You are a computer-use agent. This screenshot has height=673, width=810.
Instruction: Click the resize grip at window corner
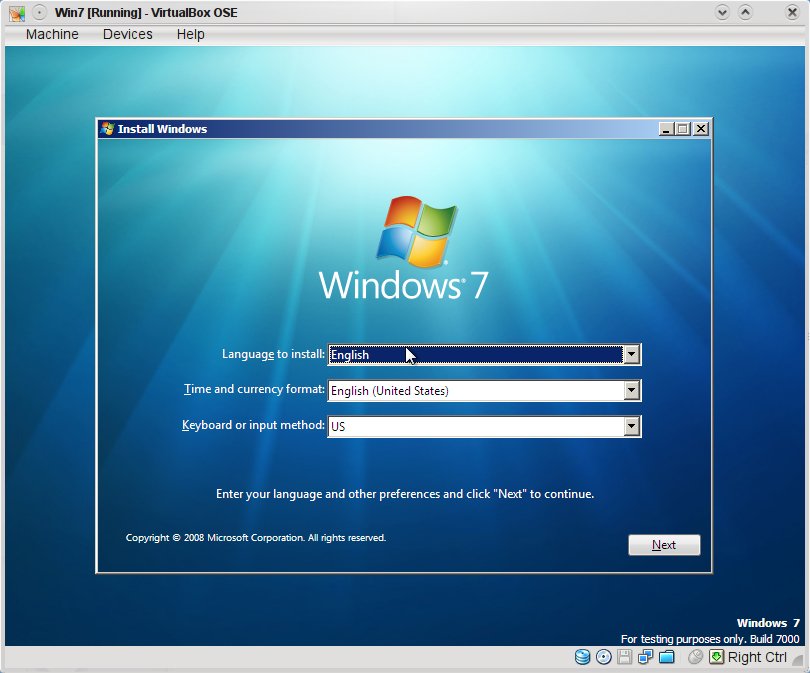[x=798, y=659]
